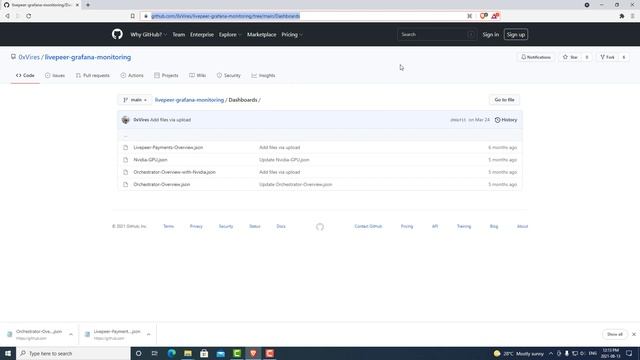The width and height of the screenshot is (640, 360).
Task: Switch to Projects tab
Action: pyautogui.click(x=166, y=76)
